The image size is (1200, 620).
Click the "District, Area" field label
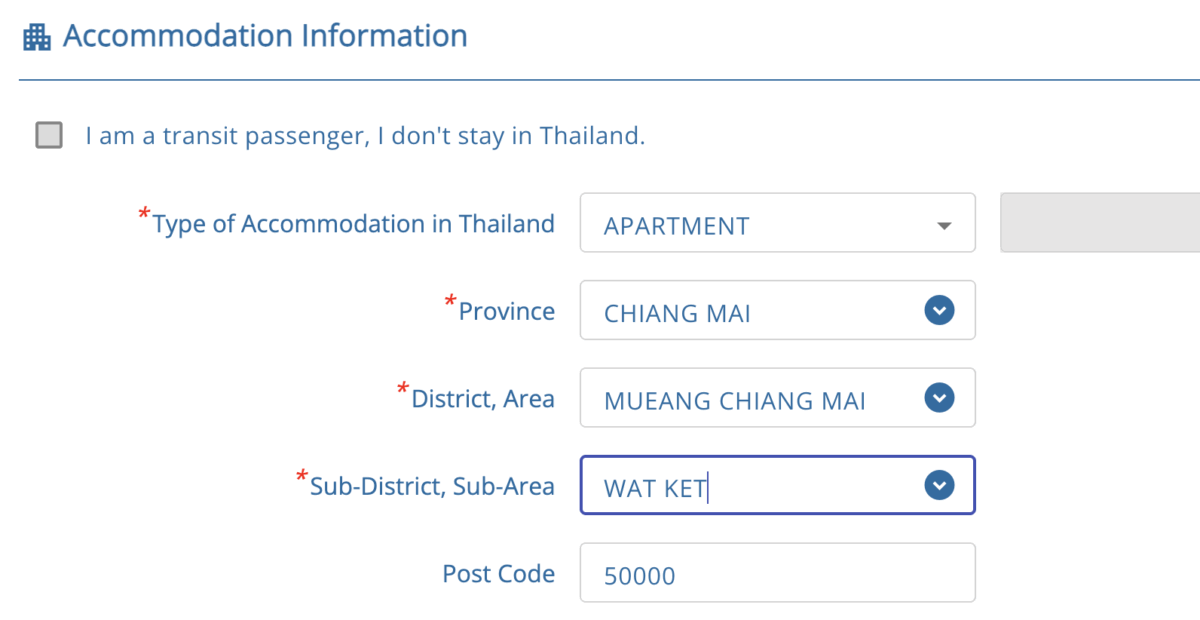click(x=483, y=399)
